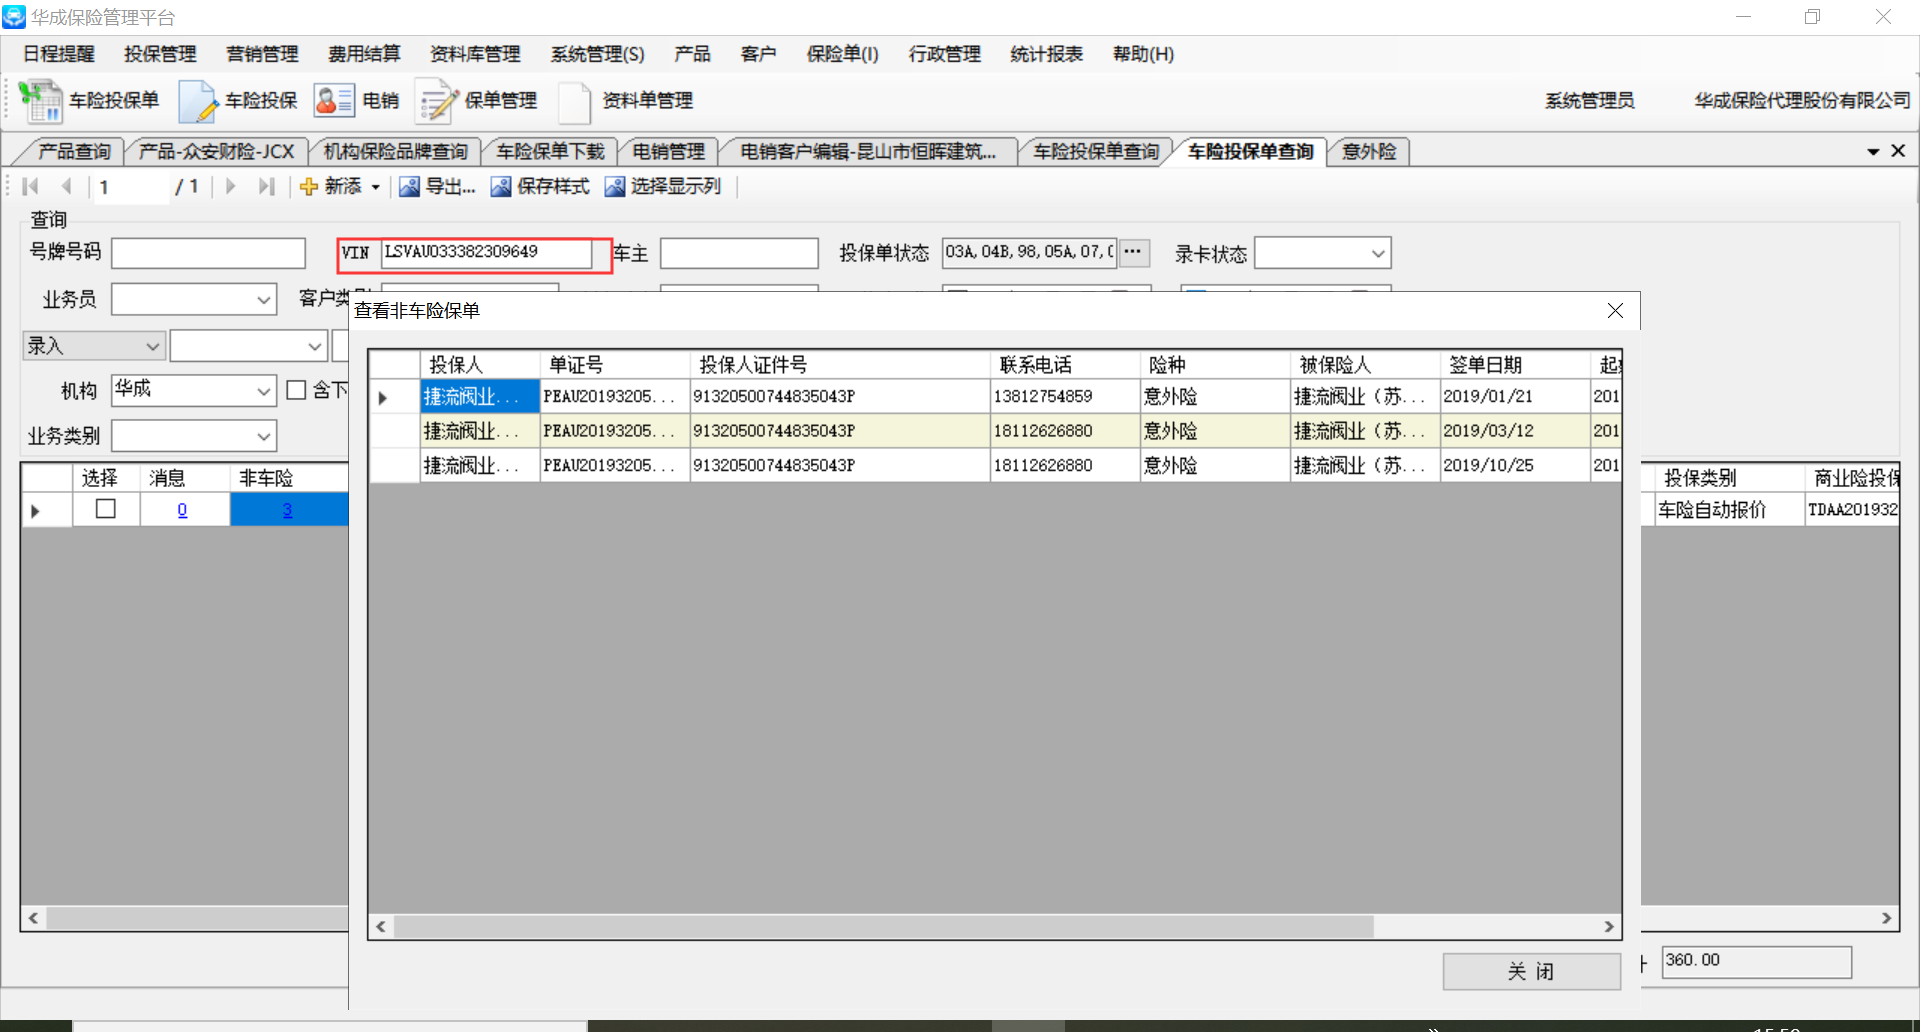Click the 导出 export icon
The height and width of the screenshot is (1032, 1920).
click(x=409, y=187)
